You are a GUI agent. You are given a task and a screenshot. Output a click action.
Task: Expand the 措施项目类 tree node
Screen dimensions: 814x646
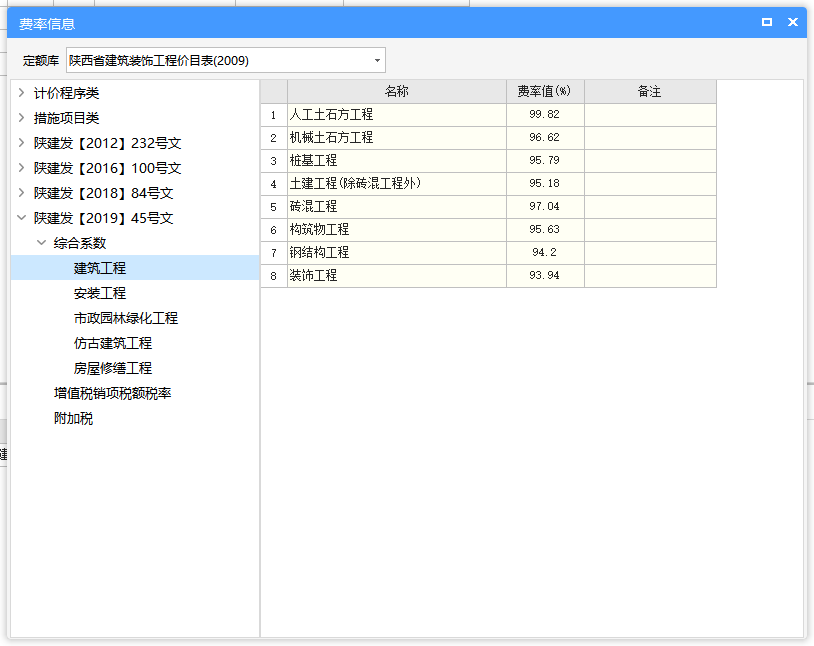pyautogui.click(x=21, y=118)
